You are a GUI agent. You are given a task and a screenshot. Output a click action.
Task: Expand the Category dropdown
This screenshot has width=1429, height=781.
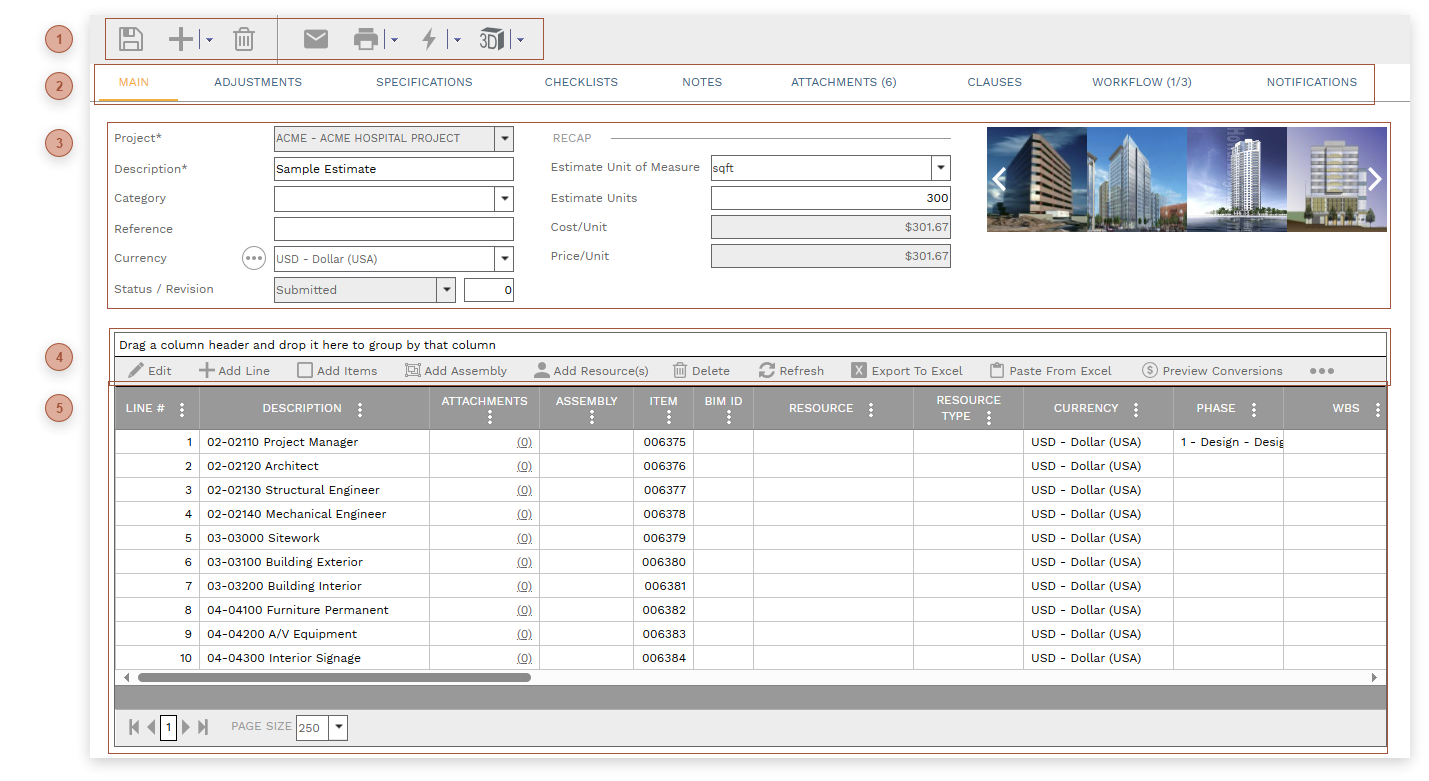coord(504,199)
